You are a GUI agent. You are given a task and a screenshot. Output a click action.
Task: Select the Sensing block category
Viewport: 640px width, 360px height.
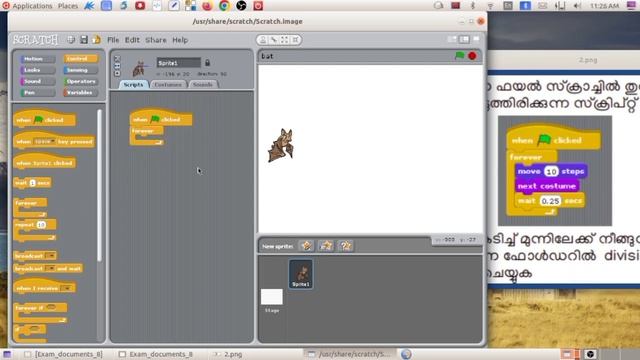pos(81,70)
